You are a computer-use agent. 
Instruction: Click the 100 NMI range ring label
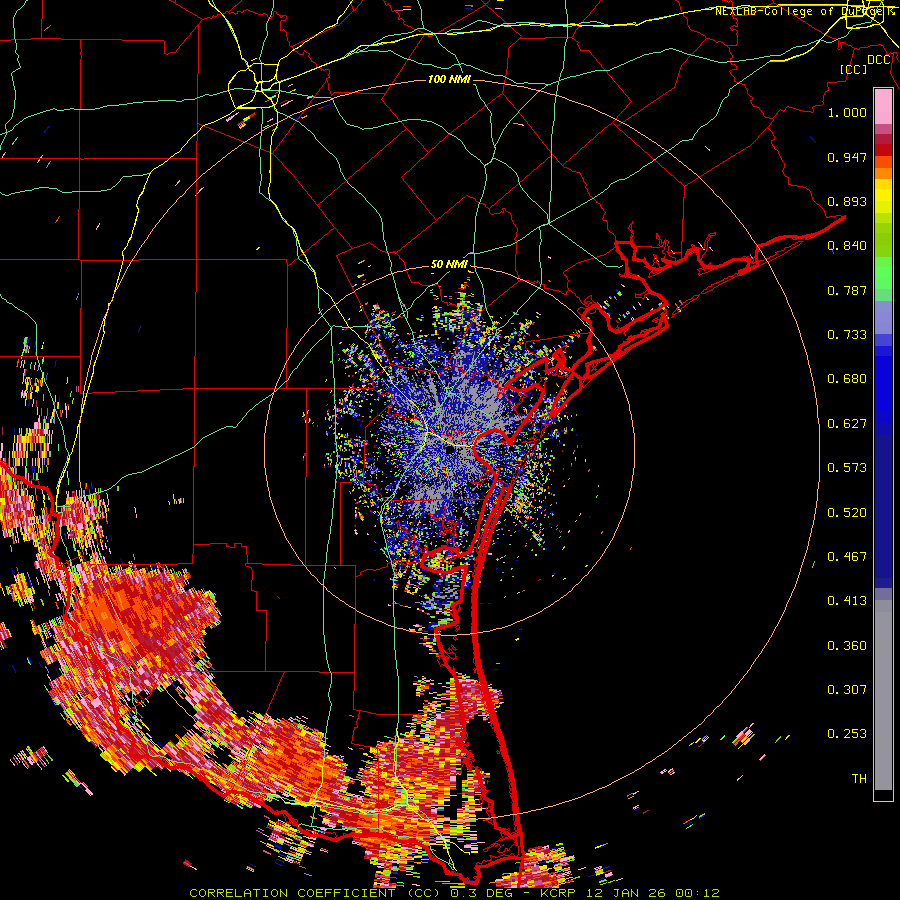449,79
